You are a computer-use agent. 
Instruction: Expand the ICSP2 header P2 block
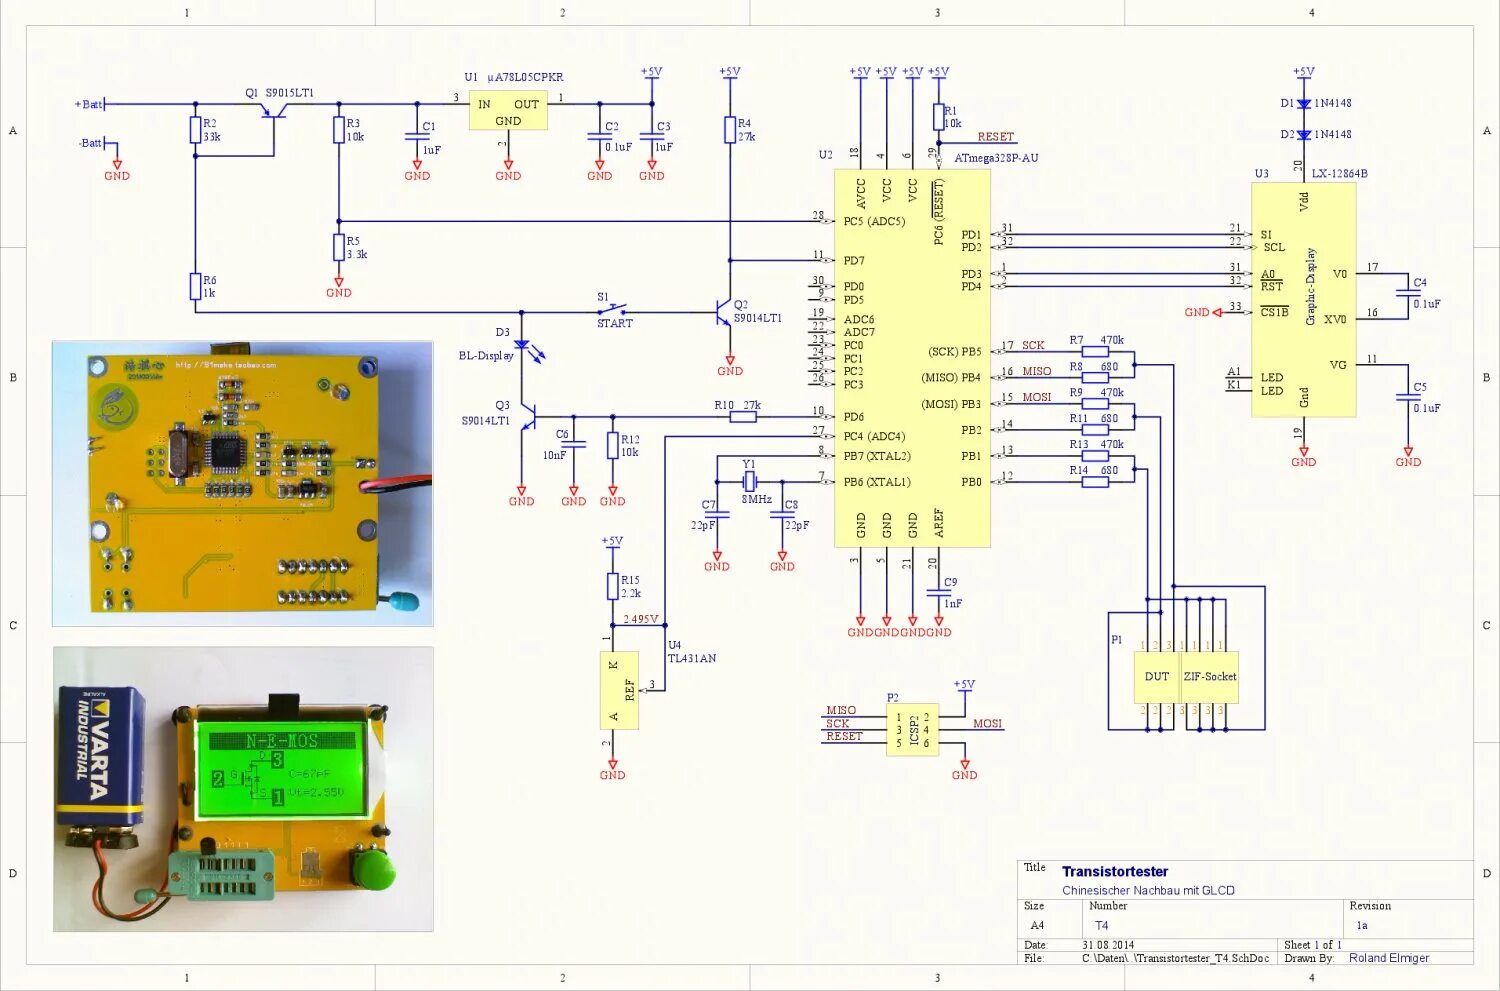[x=914, y=728]
